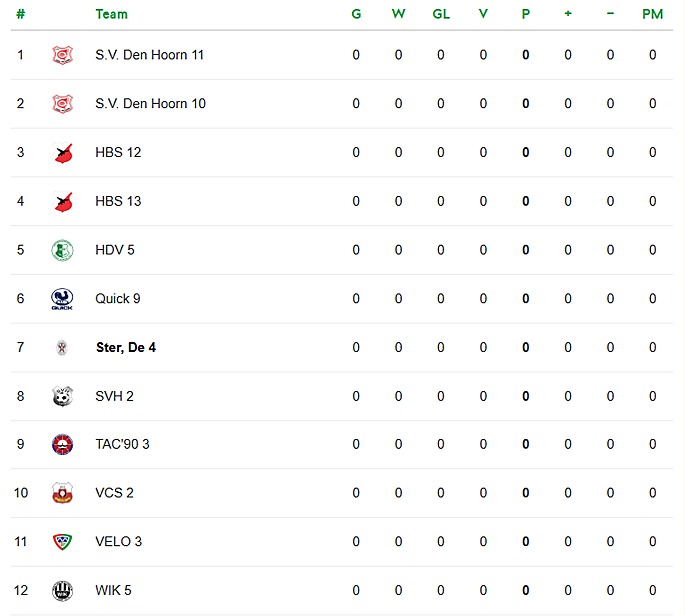Click the VELO 3 shield logo

(62, 542)
